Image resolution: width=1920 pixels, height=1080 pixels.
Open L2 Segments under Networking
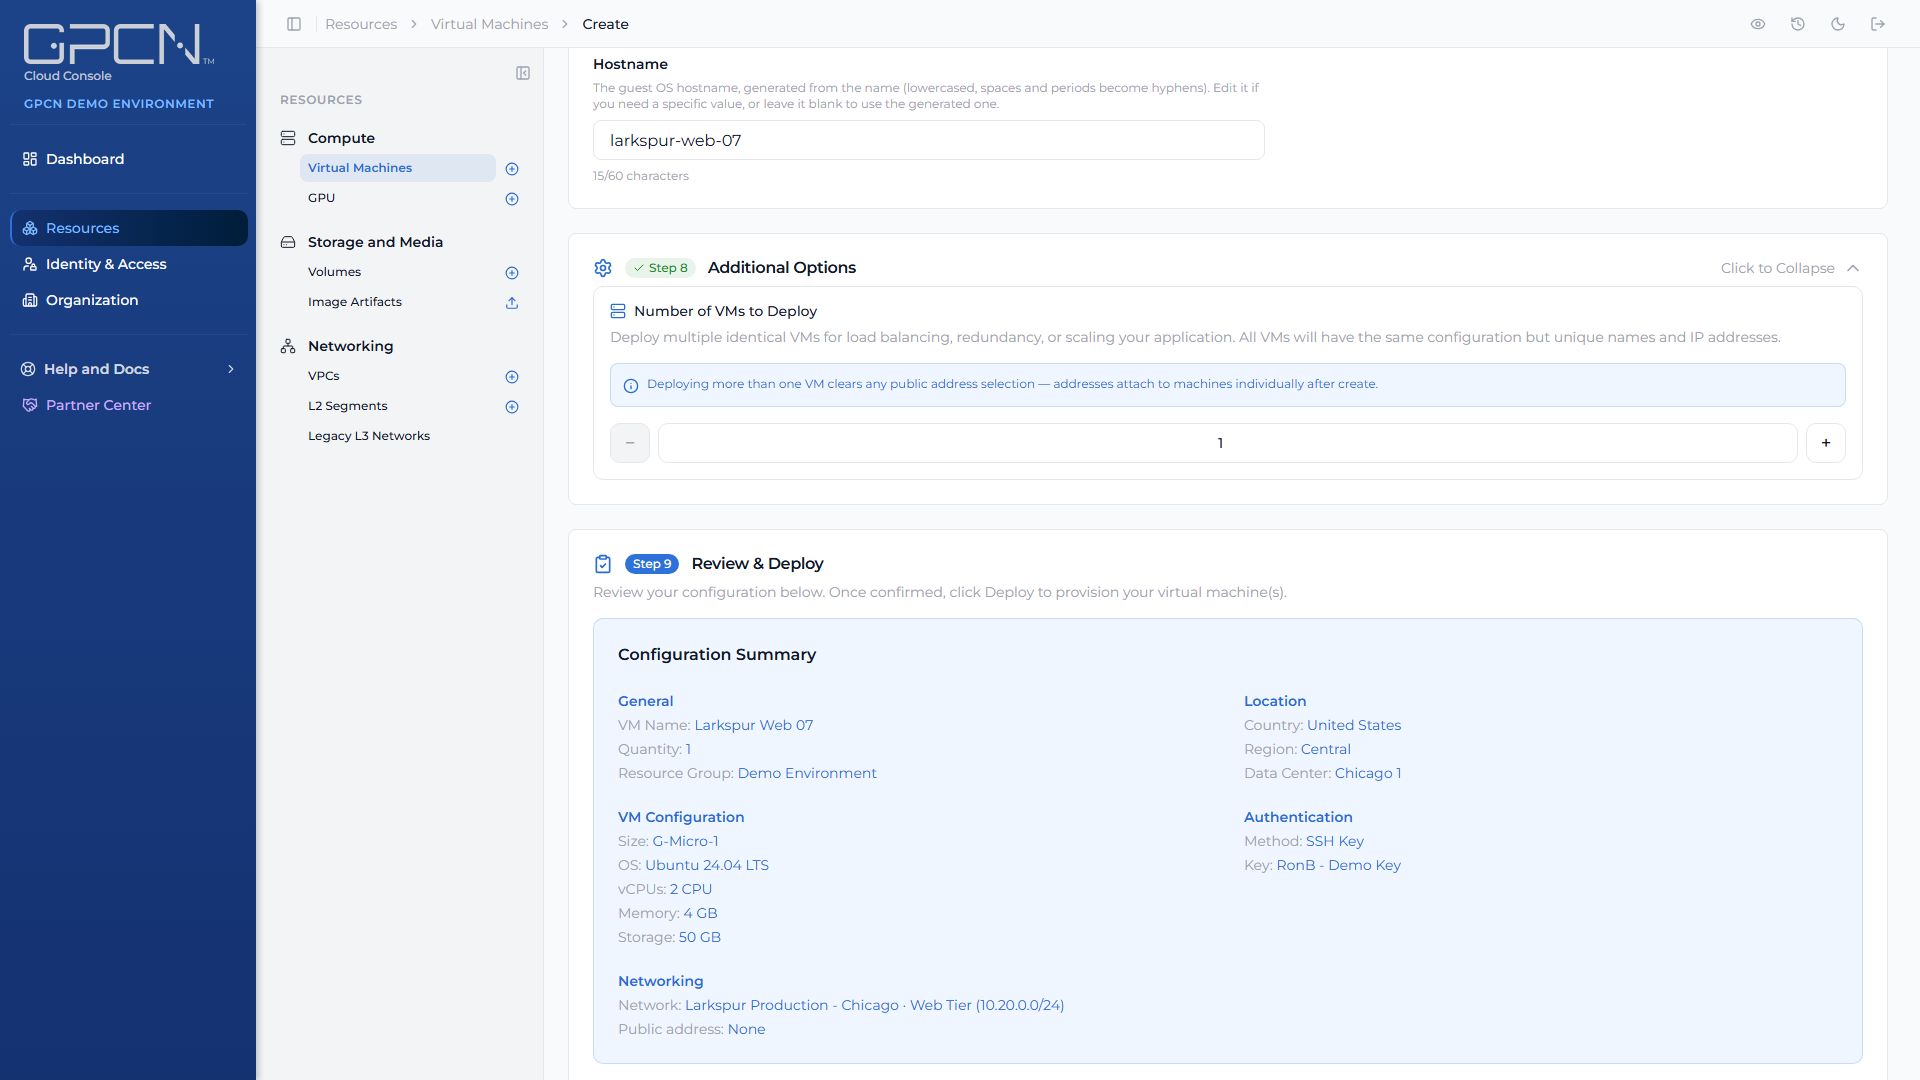pyautogui.click(x=397, y=406)
